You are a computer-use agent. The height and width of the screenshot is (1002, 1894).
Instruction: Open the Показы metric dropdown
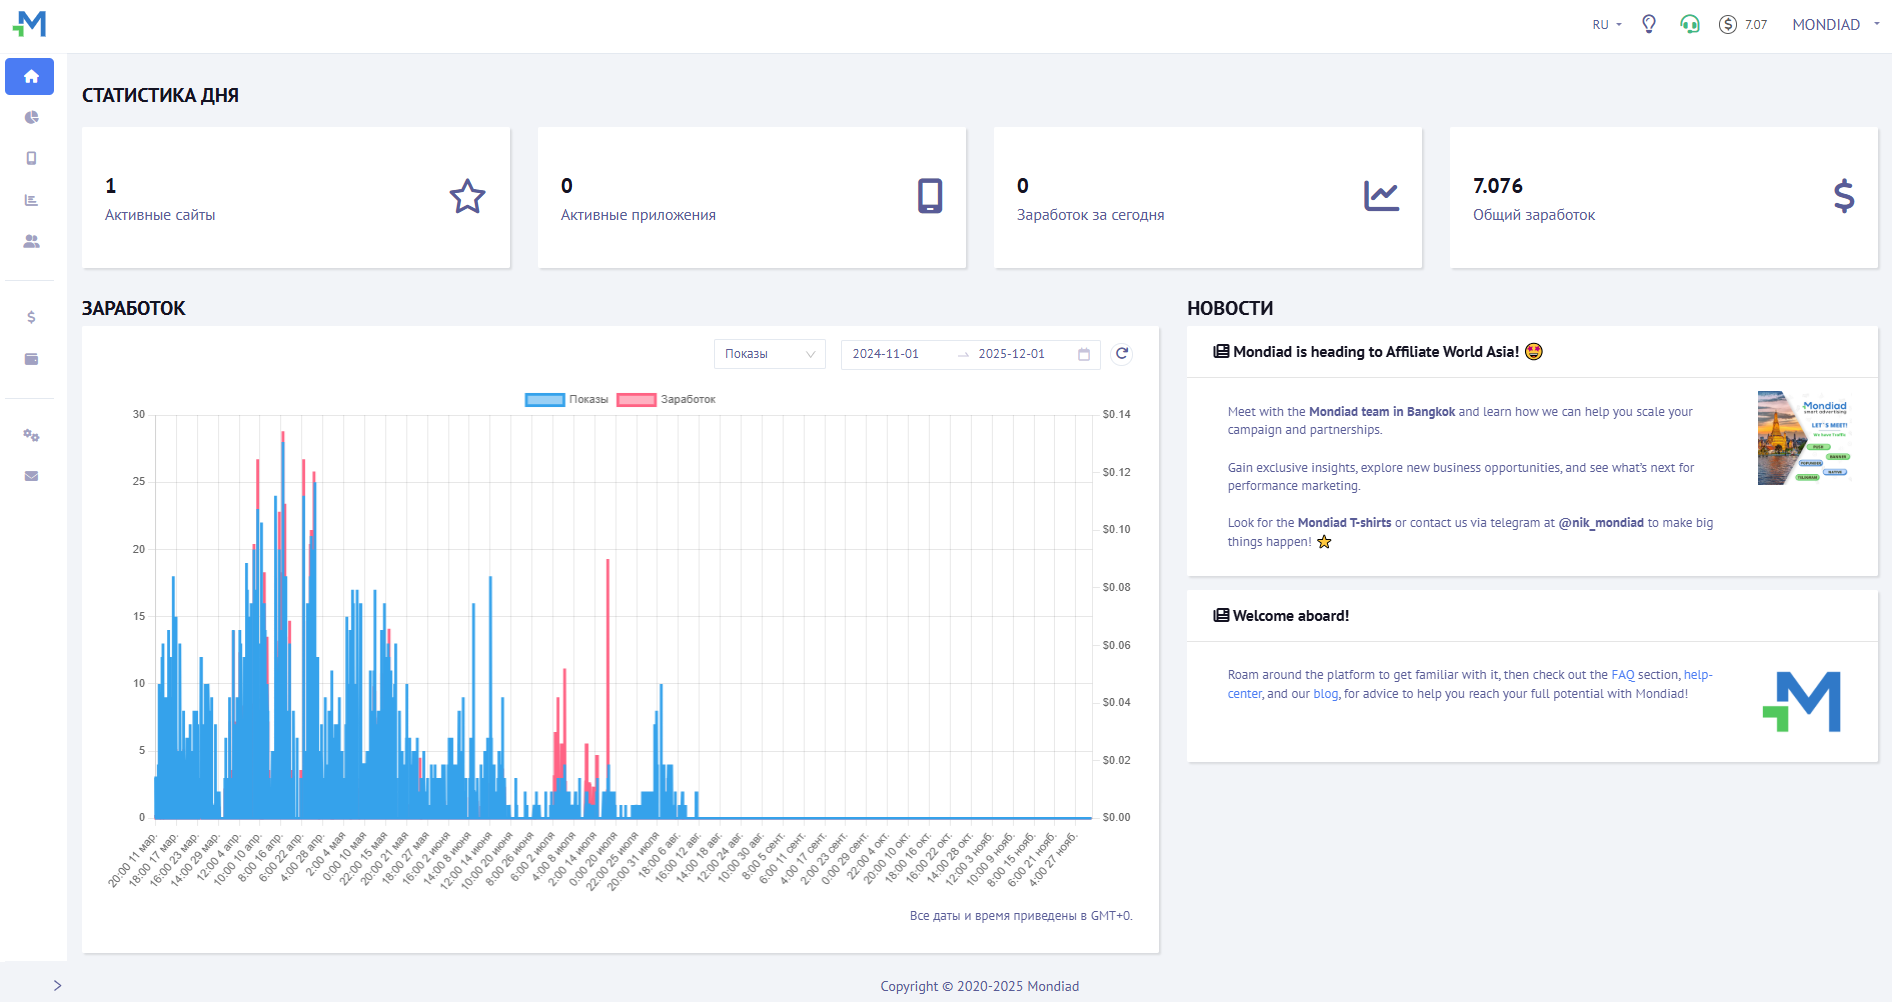point(769,354)
